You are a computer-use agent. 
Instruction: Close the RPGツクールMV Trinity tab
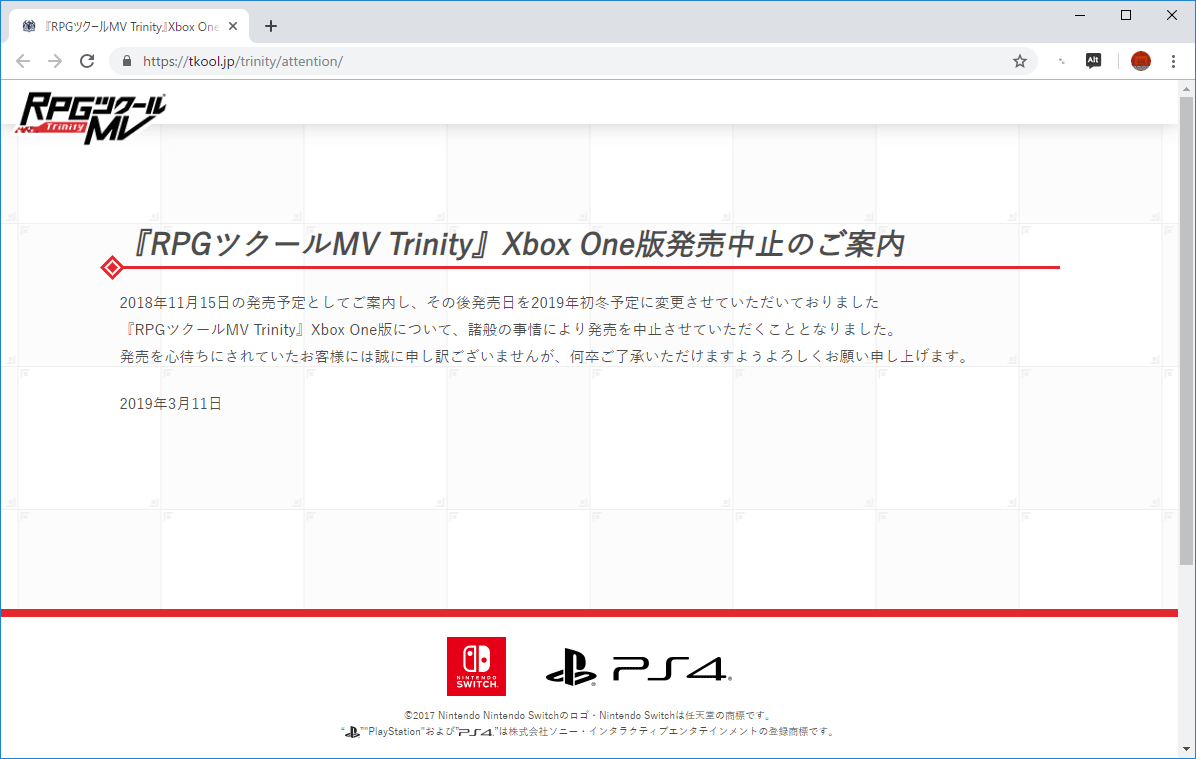(233, 26)
